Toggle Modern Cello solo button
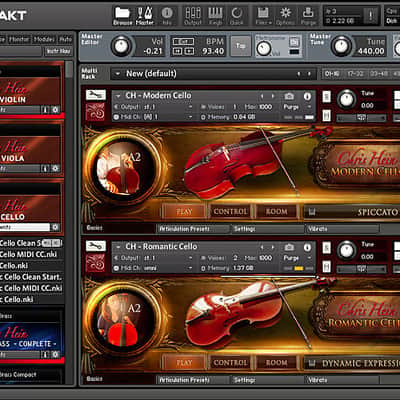 tap(327, 97)
